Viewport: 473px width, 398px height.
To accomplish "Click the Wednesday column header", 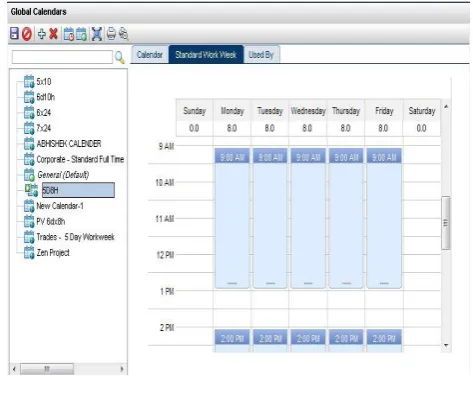I will click(308, 111).
